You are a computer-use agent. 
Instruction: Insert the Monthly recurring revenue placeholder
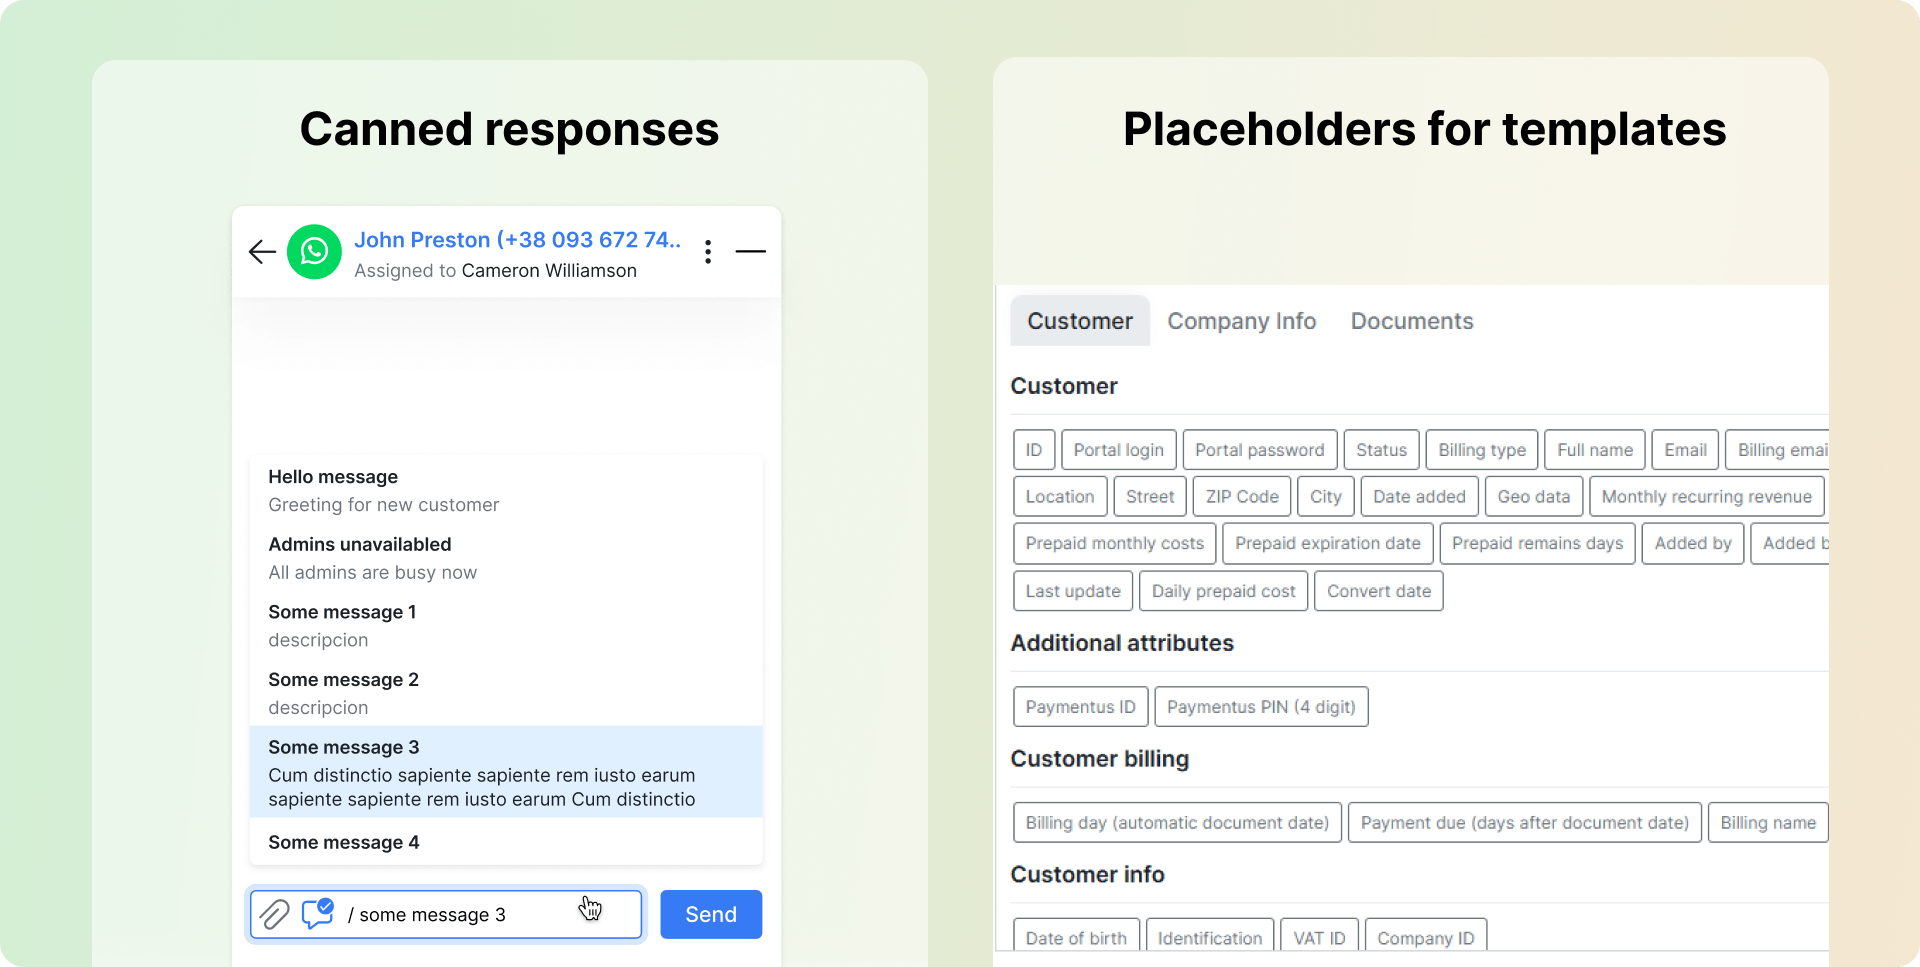[x=1707, y=497]
